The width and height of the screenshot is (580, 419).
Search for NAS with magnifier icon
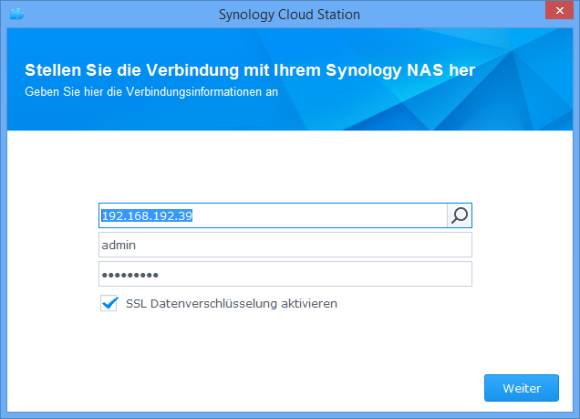[x=459, y=215]
